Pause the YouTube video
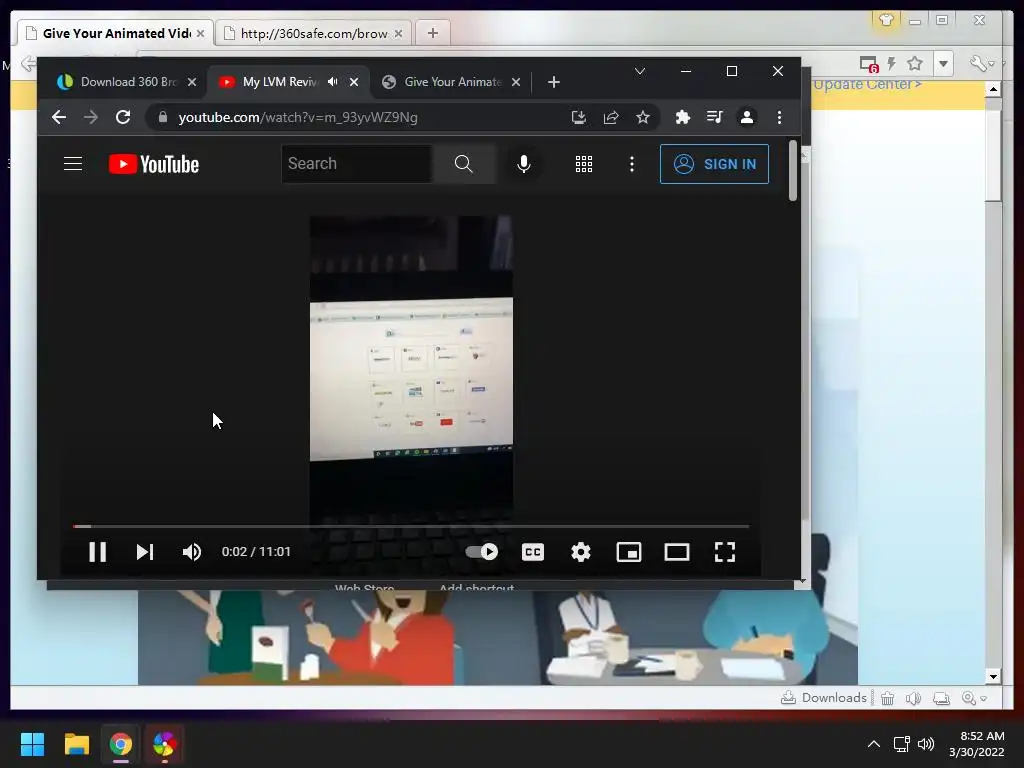Viewport: 1024px width, 768px height. click(x=97, y=552)
